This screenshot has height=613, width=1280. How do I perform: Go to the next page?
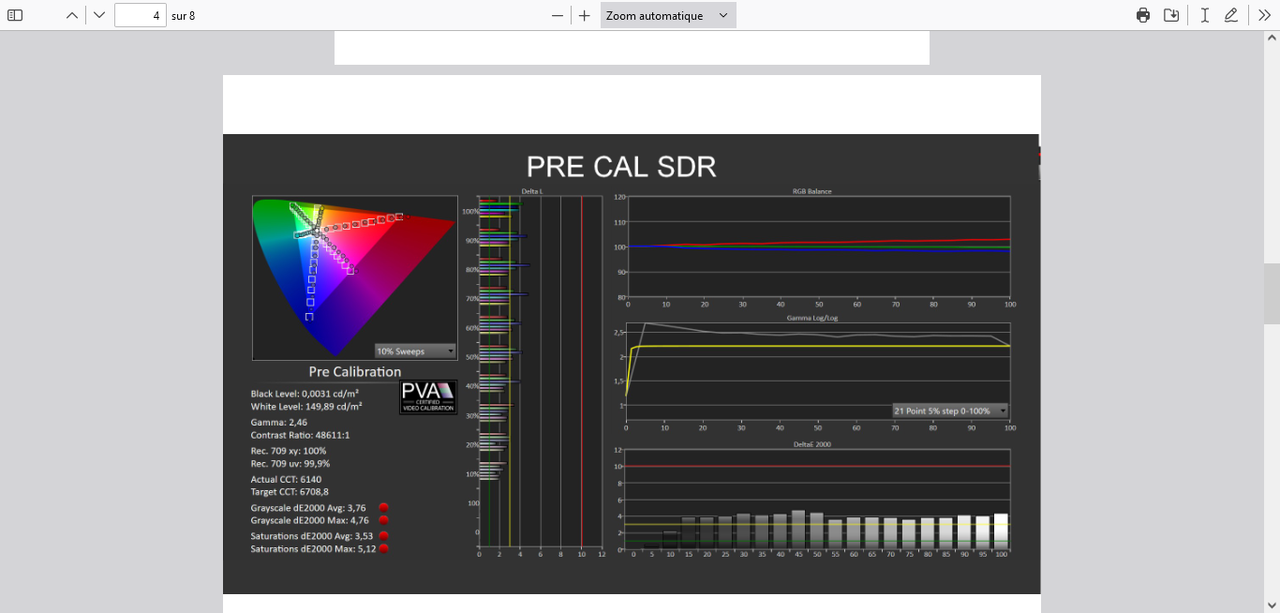tap(98, 15)
